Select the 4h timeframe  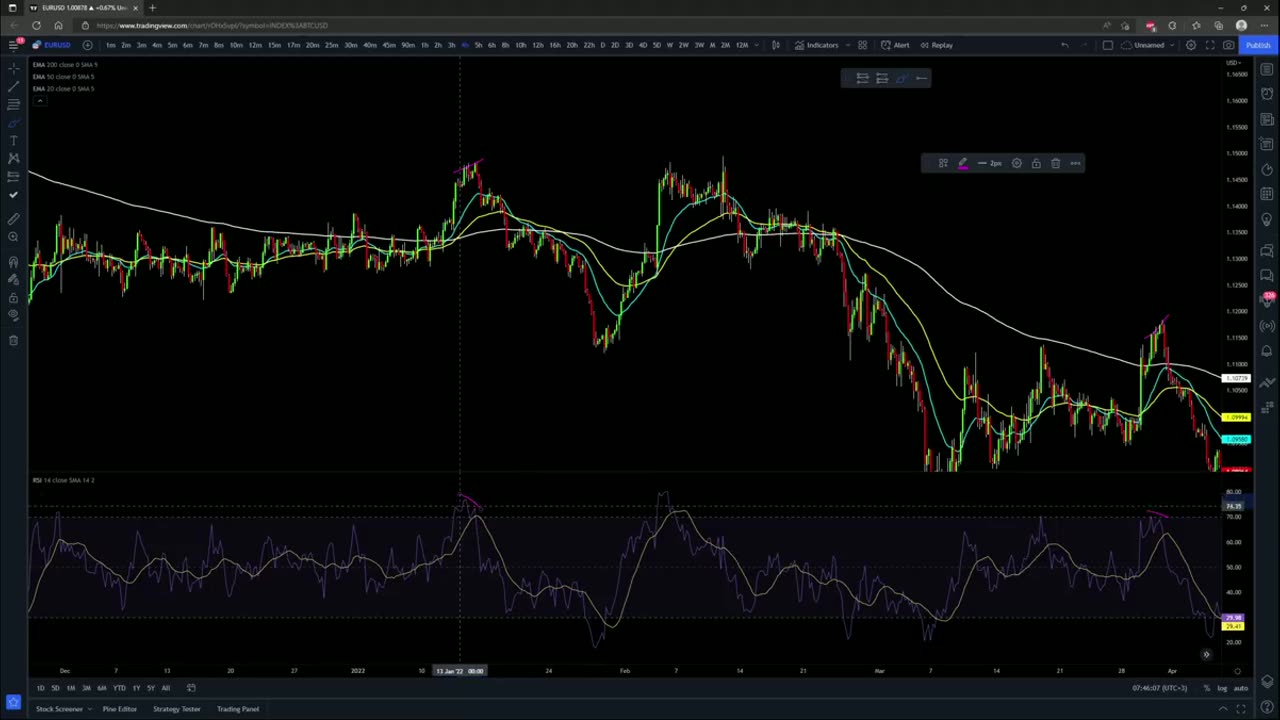(465, 45)
